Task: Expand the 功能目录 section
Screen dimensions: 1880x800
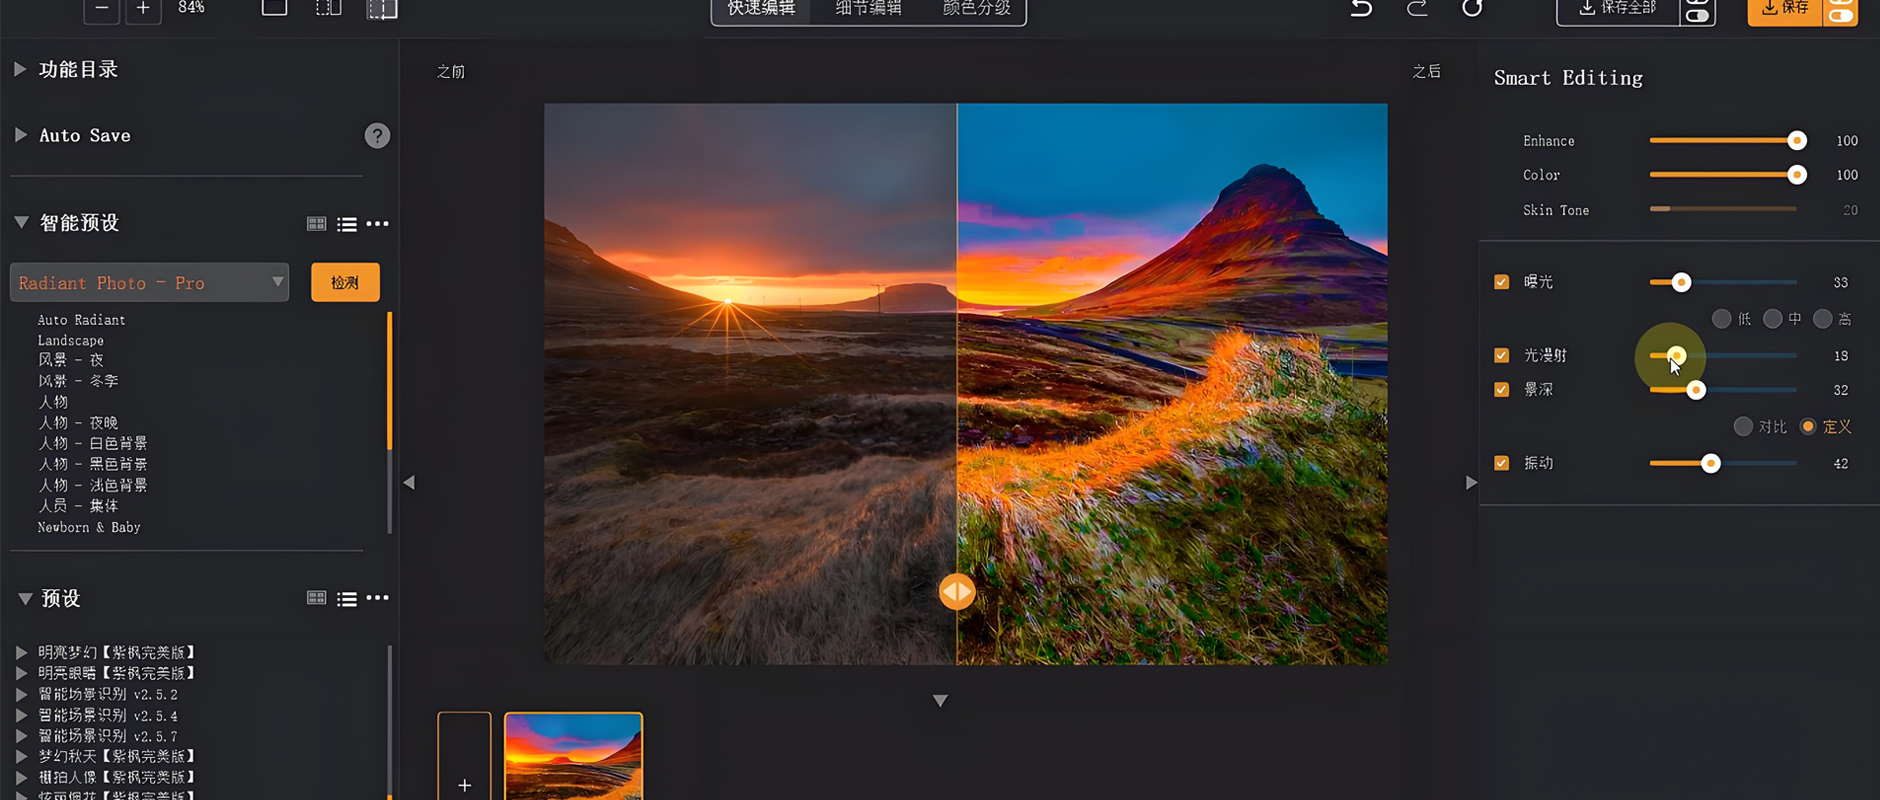Action: [x=20, y=69]
